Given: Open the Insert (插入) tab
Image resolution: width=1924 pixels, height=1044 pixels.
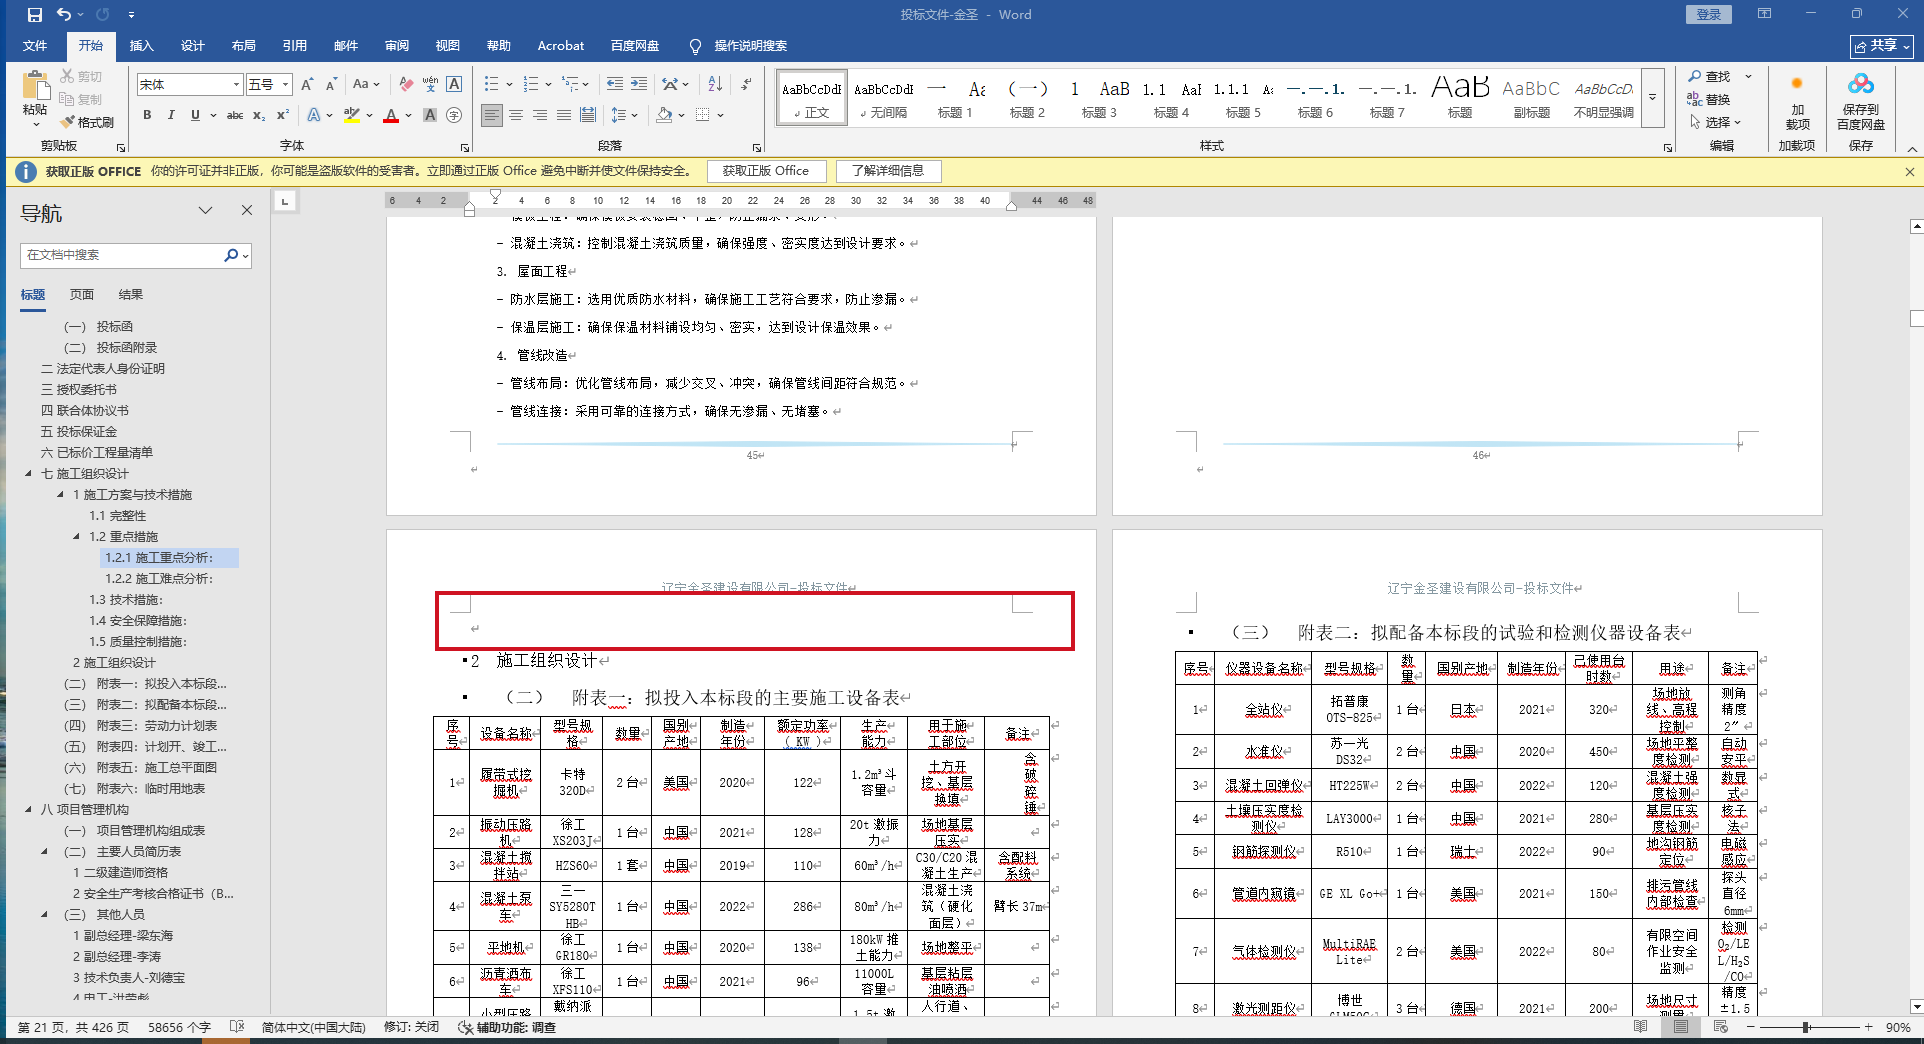Looking at the screenshot, I should coord(141,46).
